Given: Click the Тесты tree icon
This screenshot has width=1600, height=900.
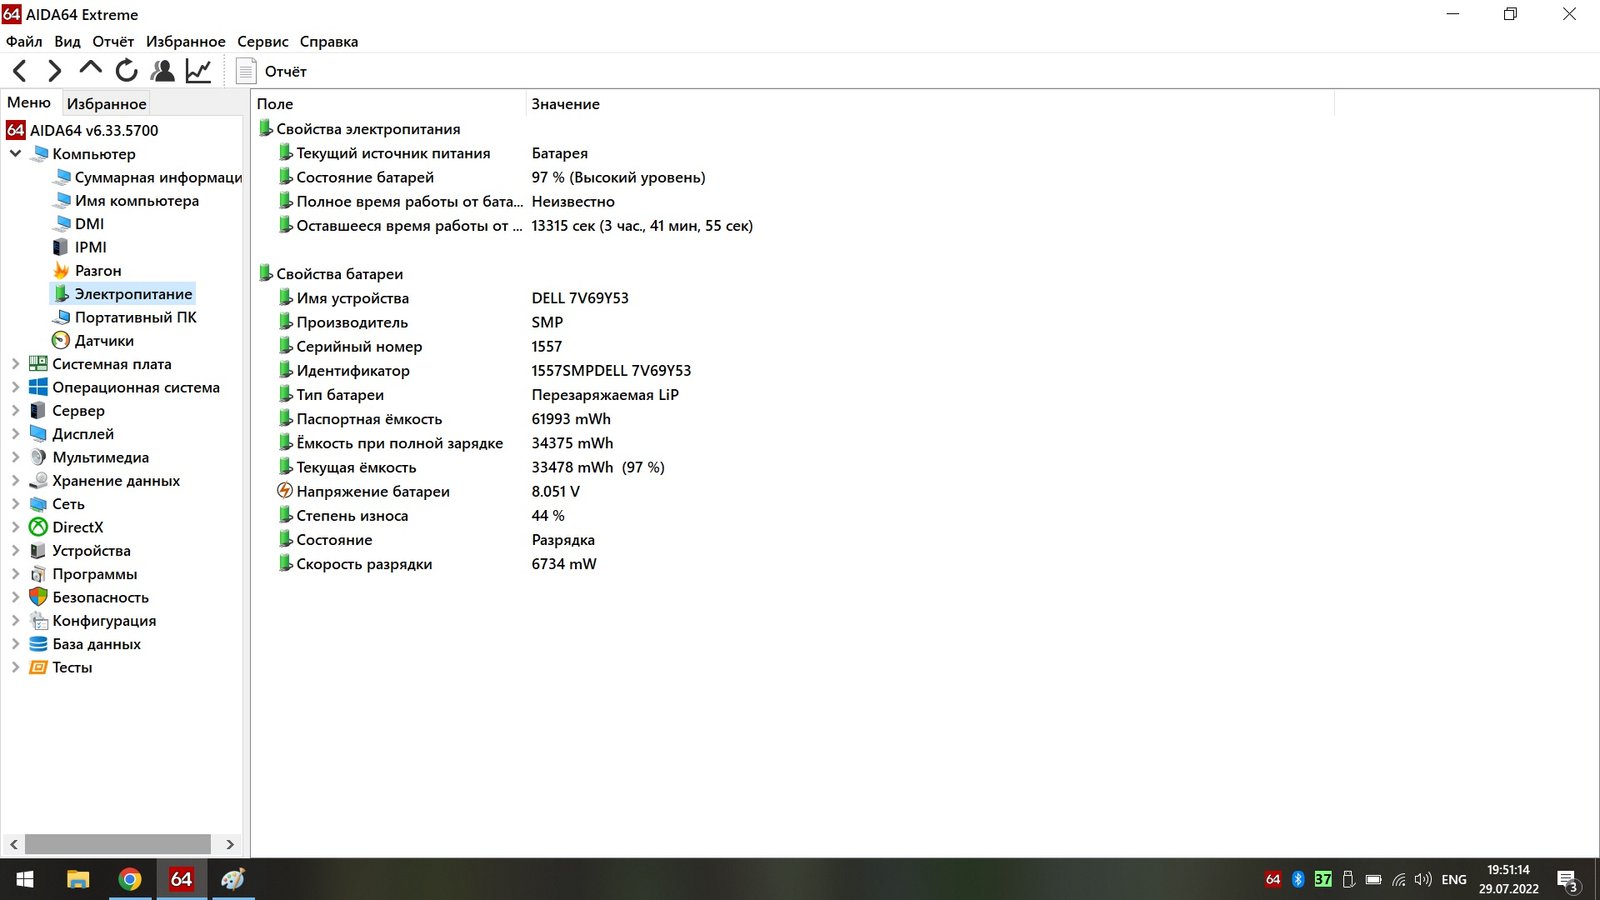Looking at the screenshot, I should point(38,667).
